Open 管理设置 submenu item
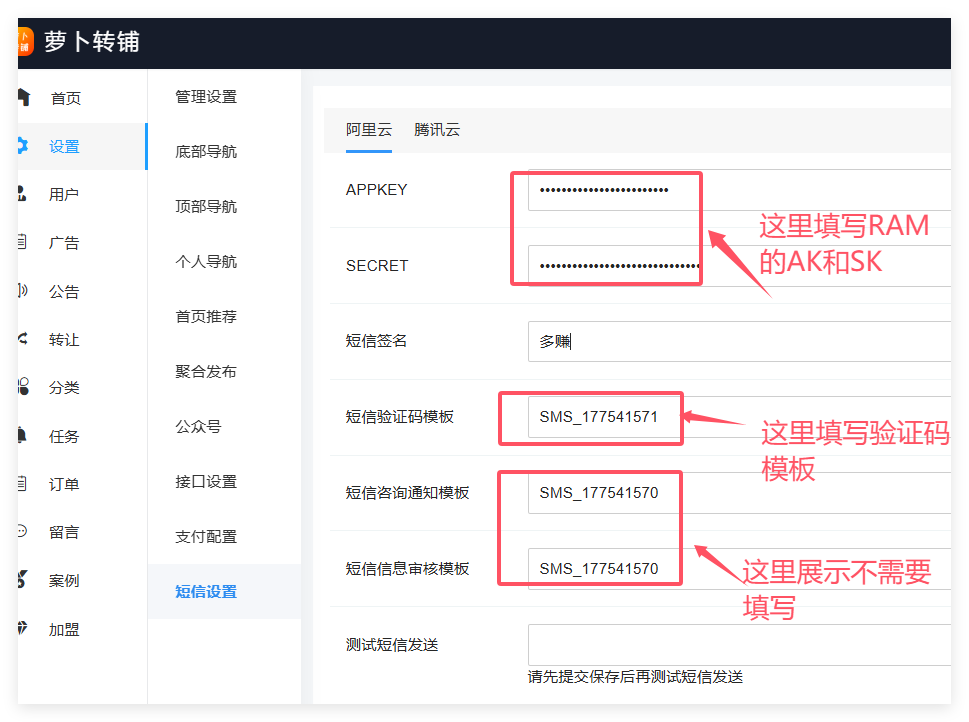The height and width of the screenshot is (722, 969). [x=206, y=96]
